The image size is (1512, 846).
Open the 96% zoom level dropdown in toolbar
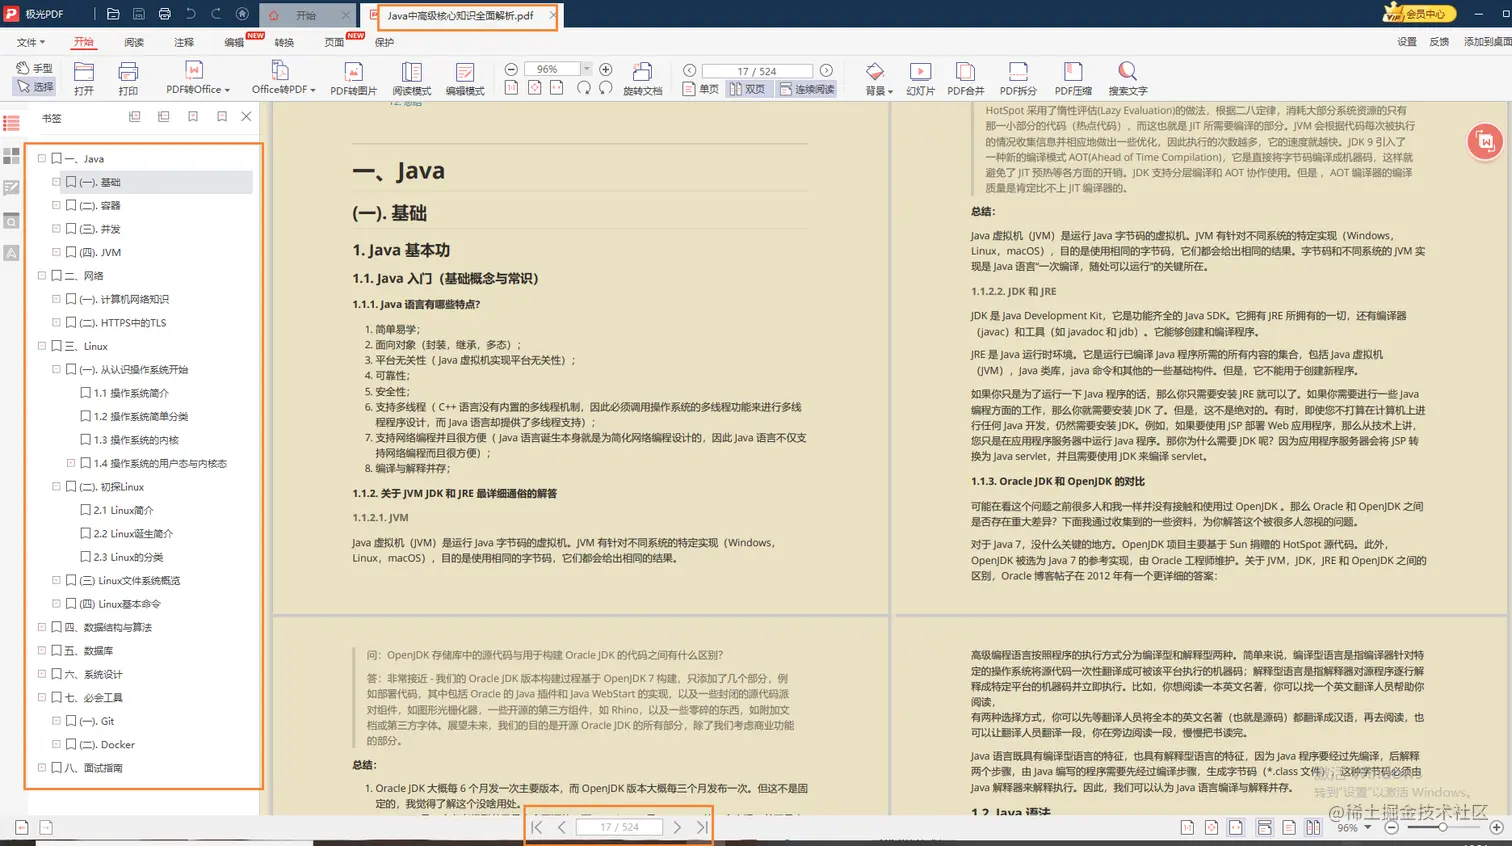coord(586,69)
